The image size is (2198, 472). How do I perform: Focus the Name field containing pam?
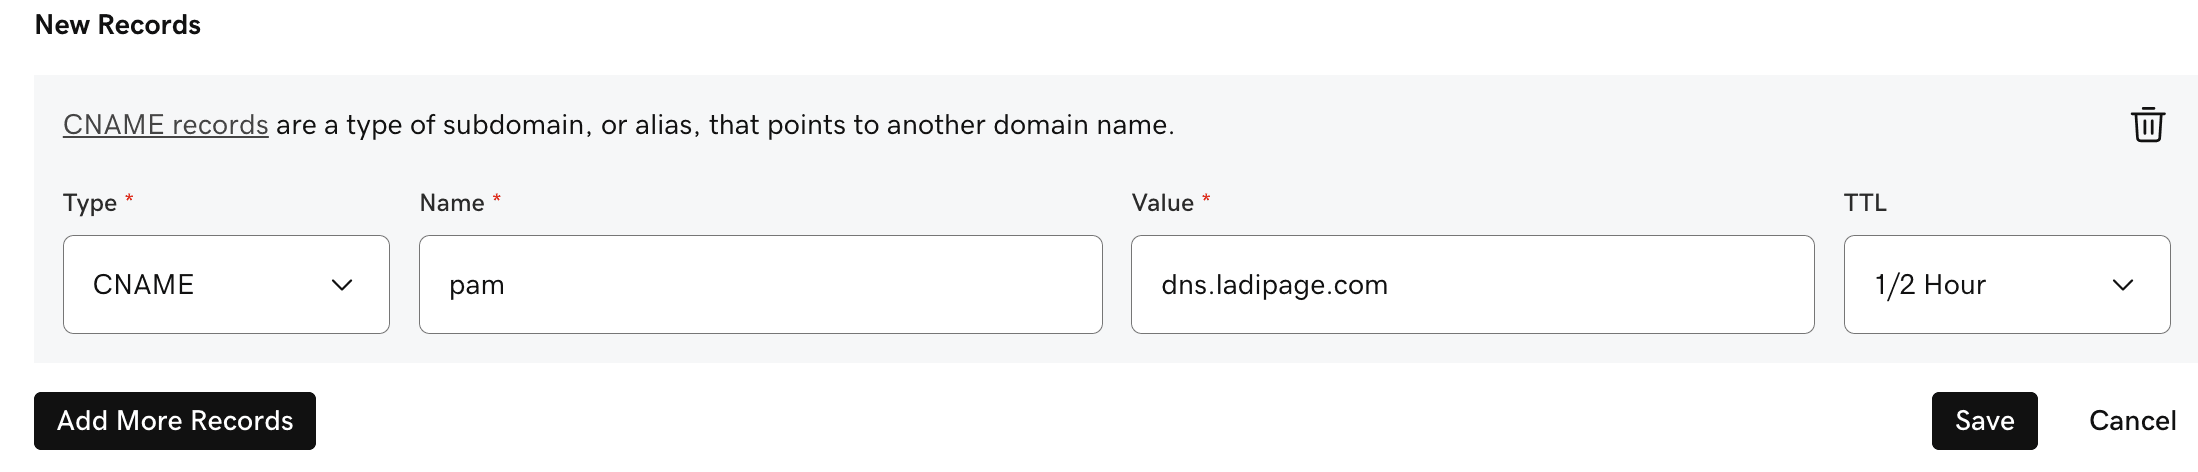tap(760, 285)
